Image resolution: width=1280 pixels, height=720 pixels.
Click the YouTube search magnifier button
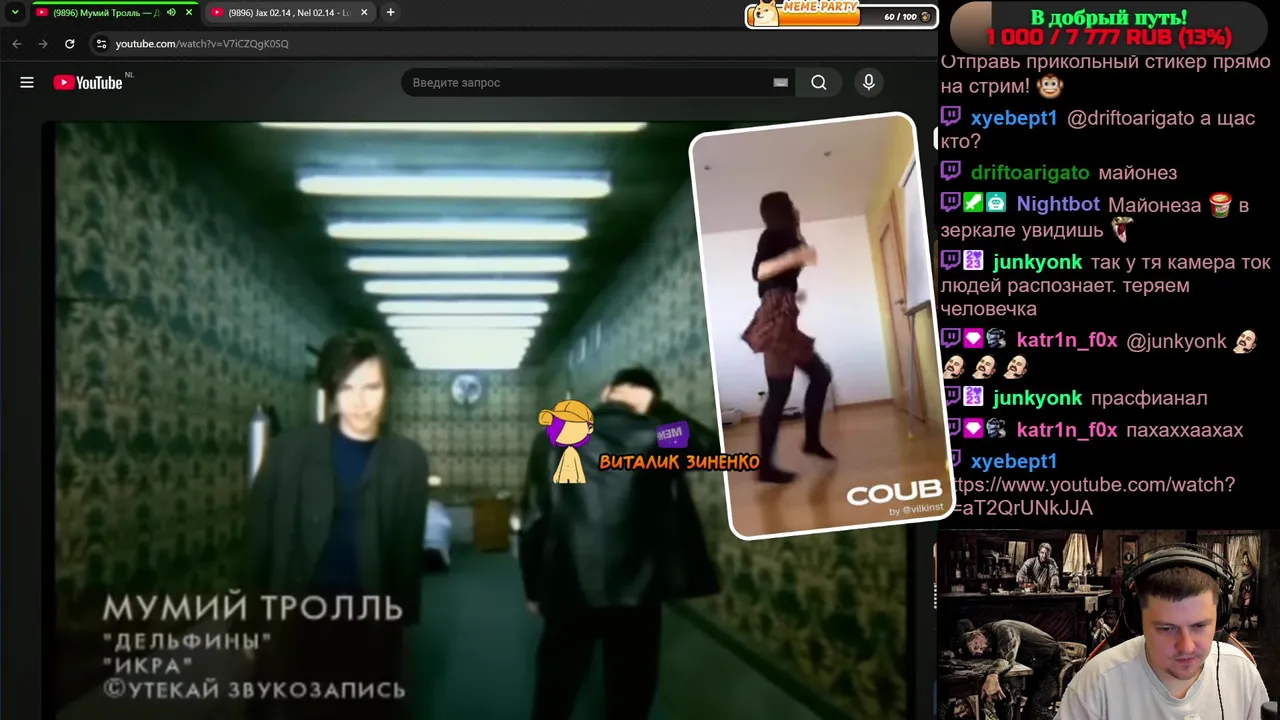pyautogui.click(x=819, y=83)
